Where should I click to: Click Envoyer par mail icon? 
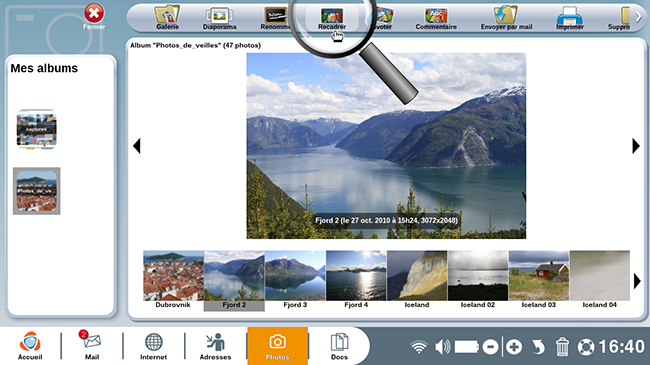click(506, 18)
